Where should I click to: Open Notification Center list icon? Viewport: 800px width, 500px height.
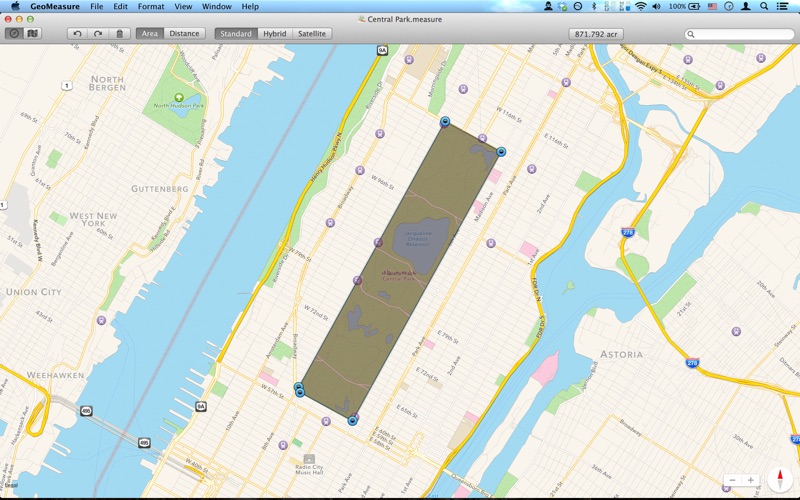click(x=782, y=6)
